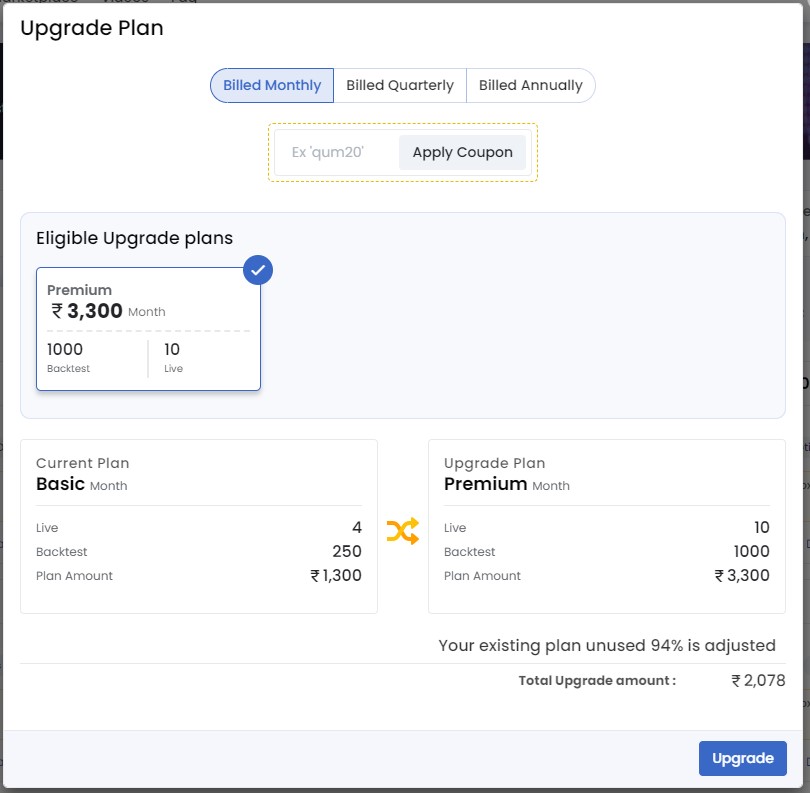Click the 10 Live value in Premium card
The width and height of the screenshot is (810, 793).
[172, 350]
